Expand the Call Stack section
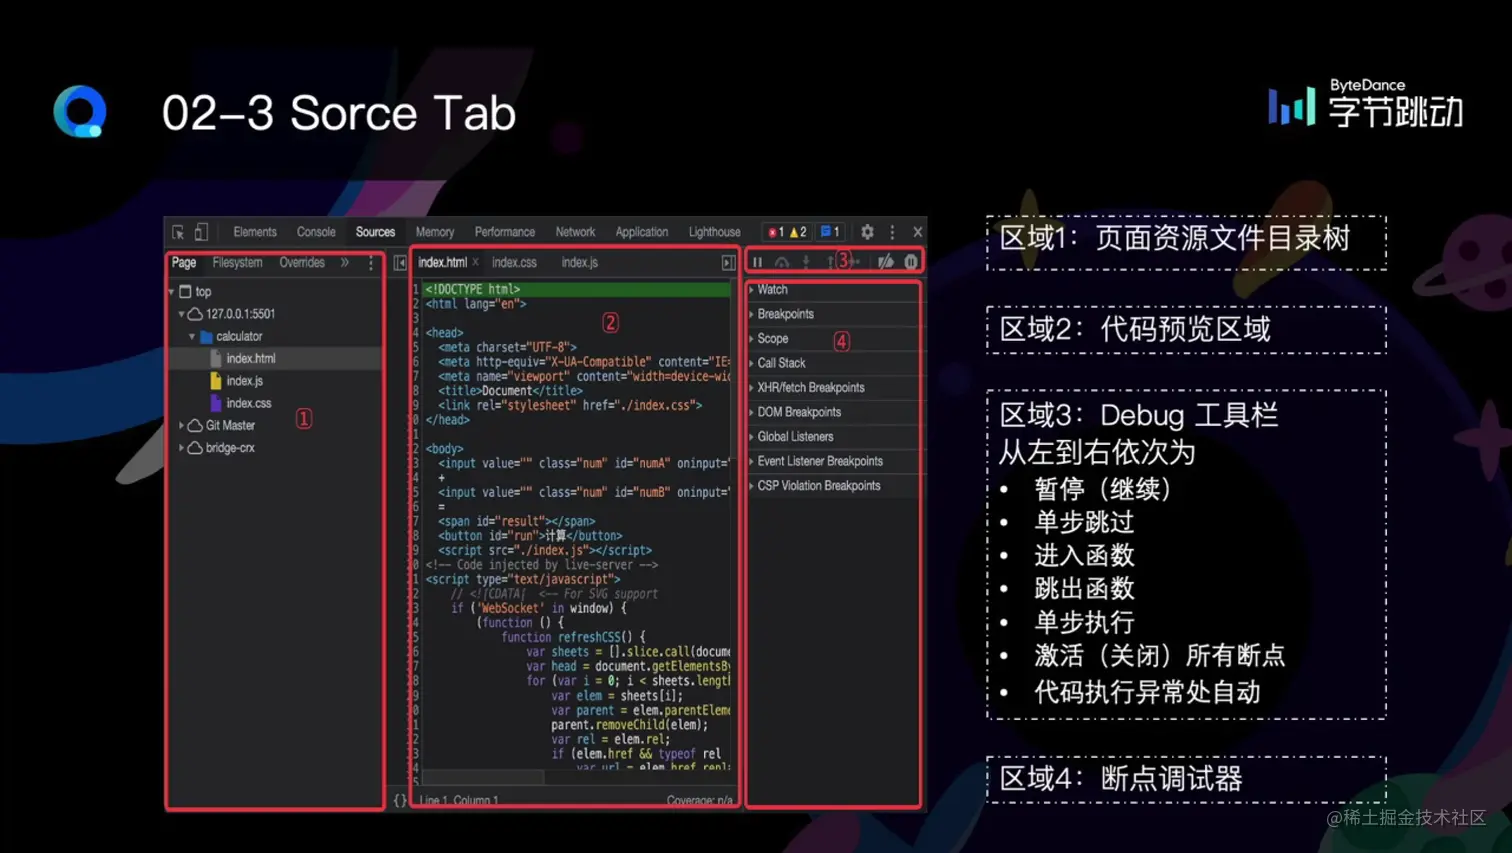 pos(833,363)
